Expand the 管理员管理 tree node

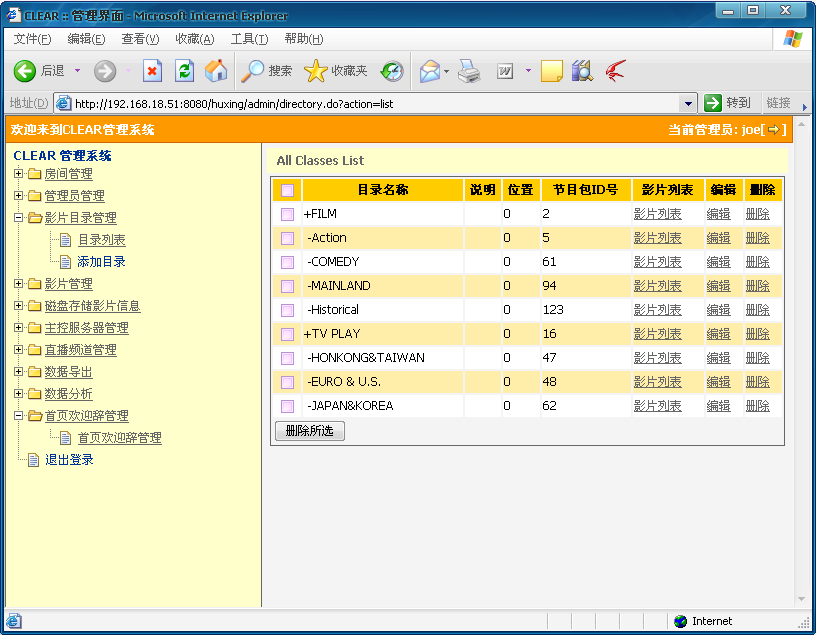click(x=18, y=195)
